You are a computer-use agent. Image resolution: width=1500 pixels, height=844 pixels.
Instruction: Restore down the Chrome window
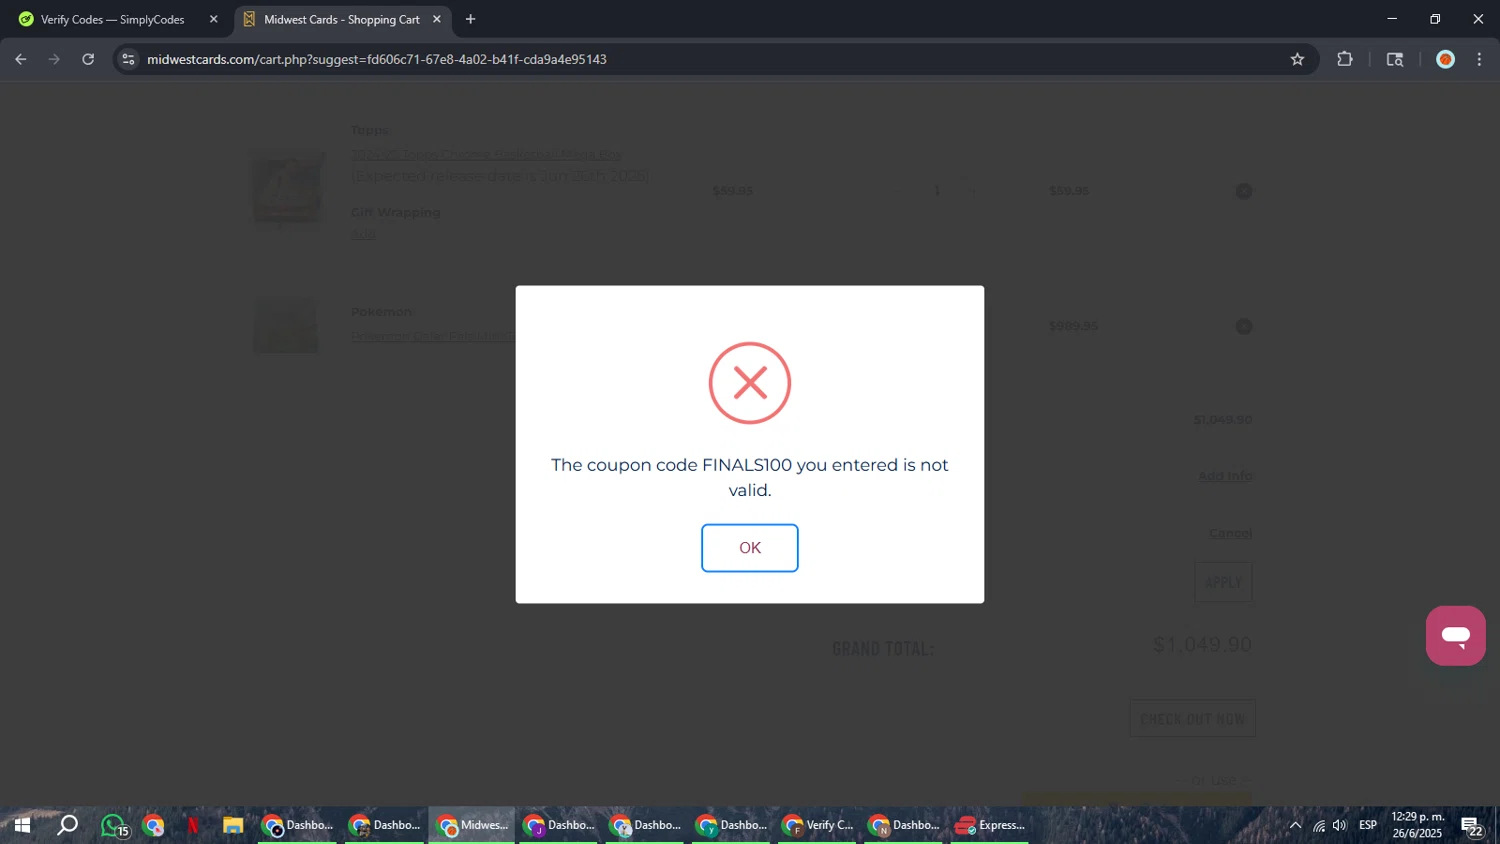pos(1435,19)
